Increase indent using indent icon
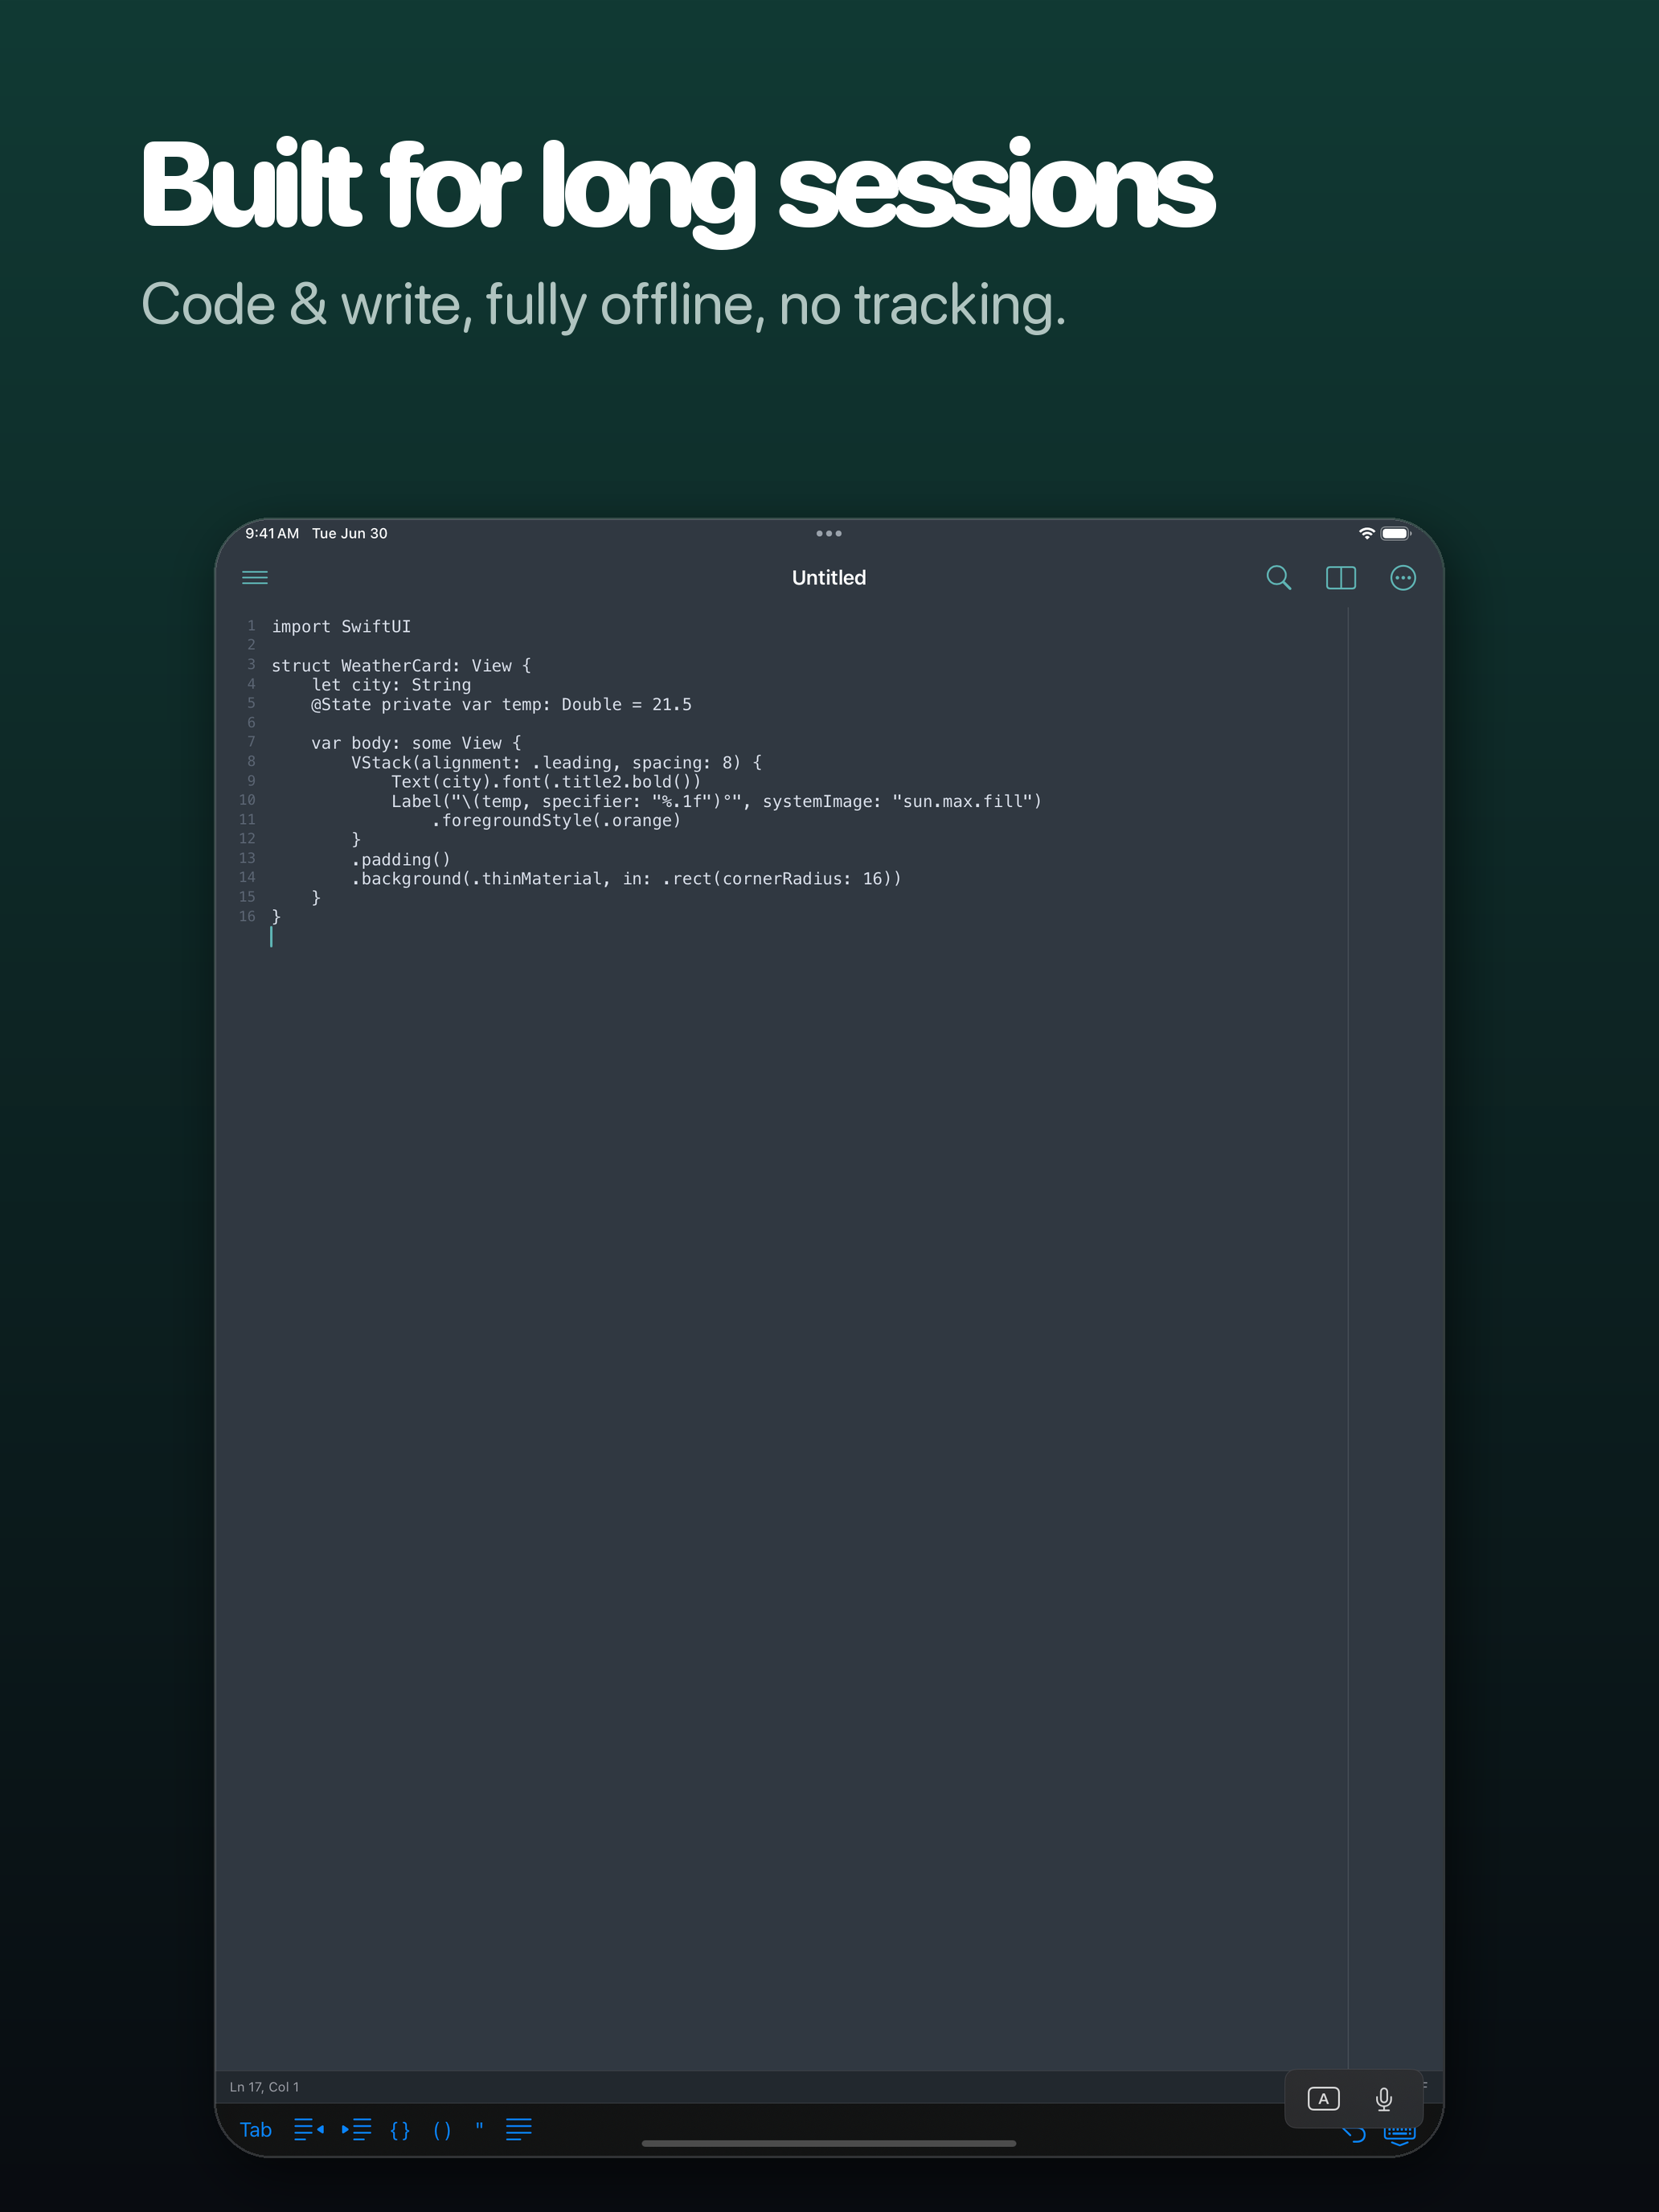The image size is (1659, 2212). [x=356, y=2129]
